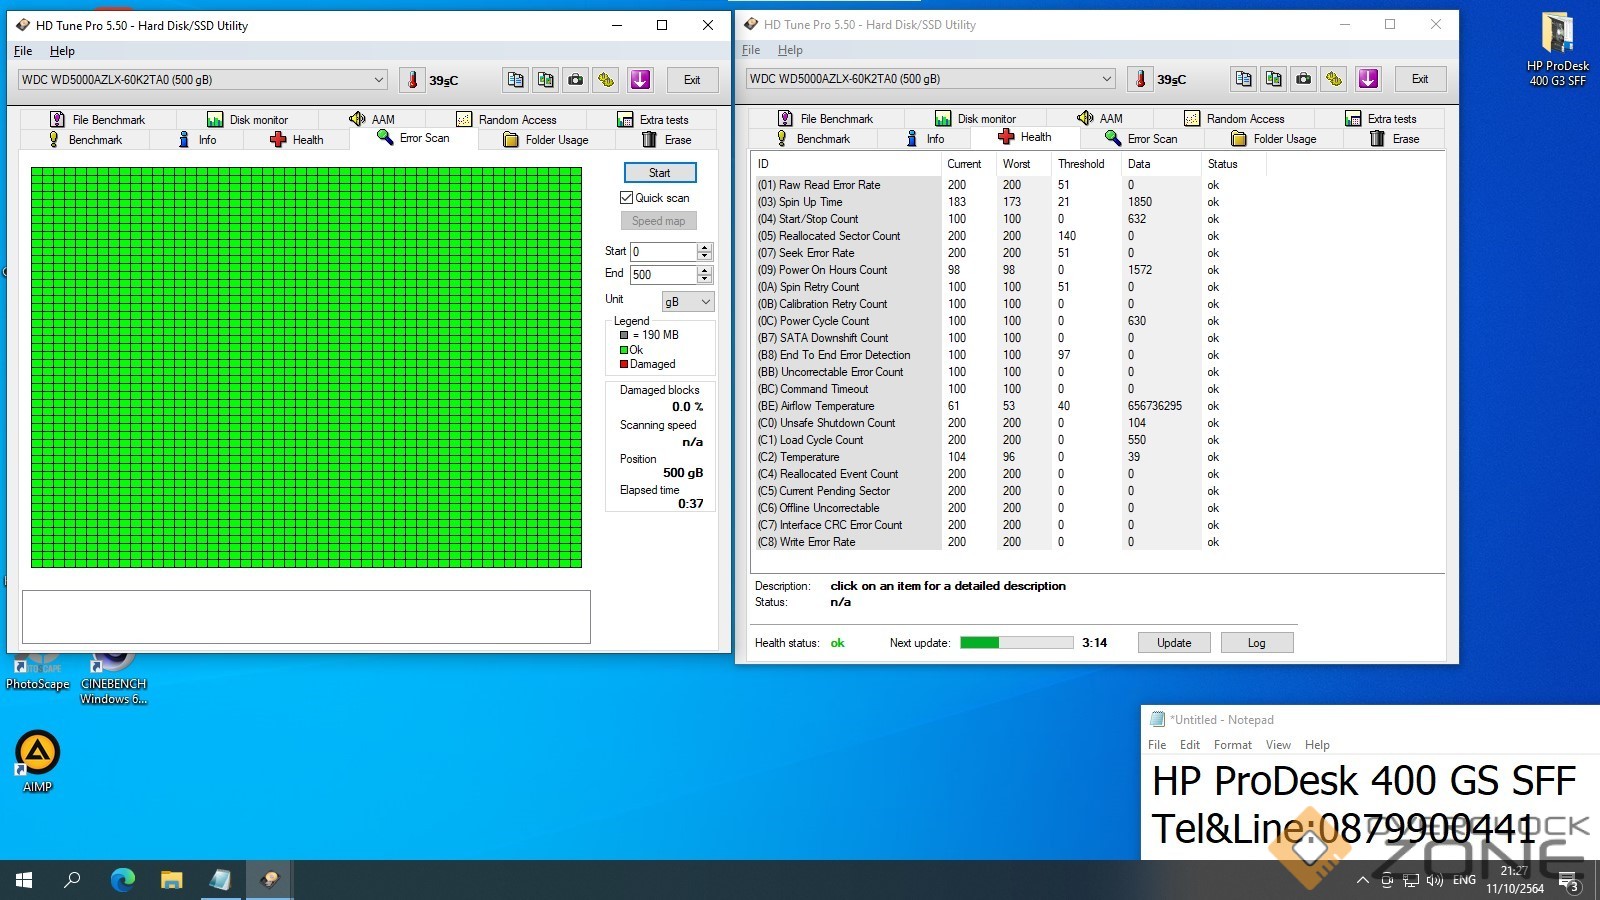Viewport: 1600px width, 900px height.
Task: Click copy text to clipboard icon in right window
Action: [1243, 79]
